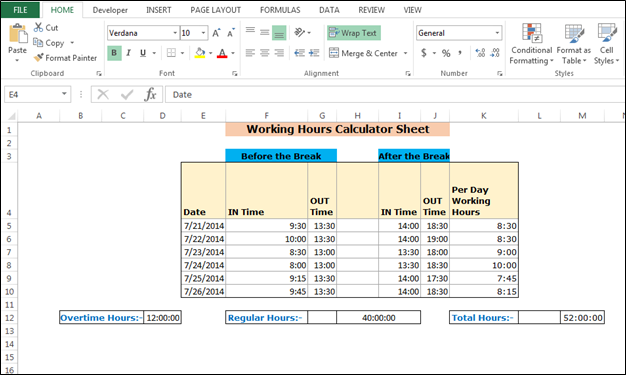Open the Font dialog launcher
Screen dimensions: 626x375
tap(235, 73)
